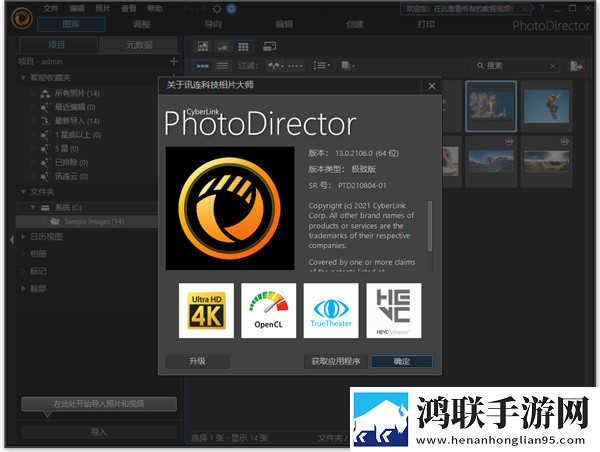This screenshot has height=452, width=600.
Task: Switch to the 图库 (Library) module tab
Action: [71, 24]
